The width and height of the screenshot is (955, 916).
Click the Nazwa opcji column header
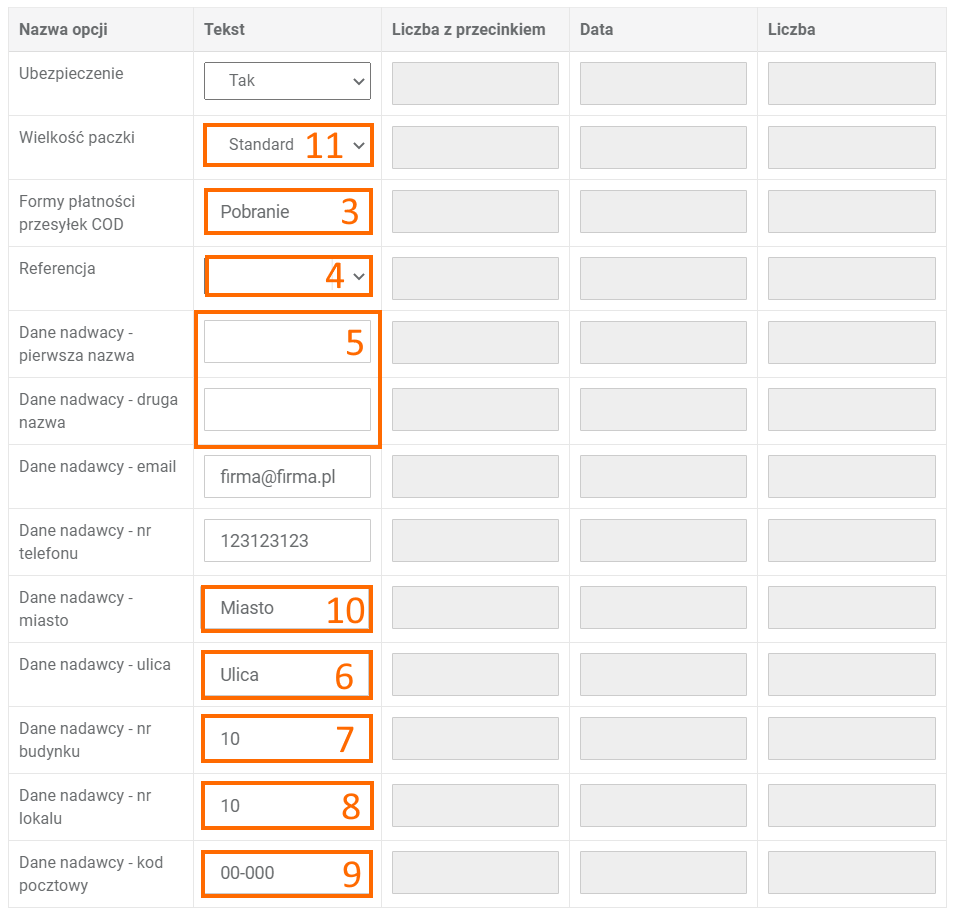pyautogui.click(x=63, y=29)
